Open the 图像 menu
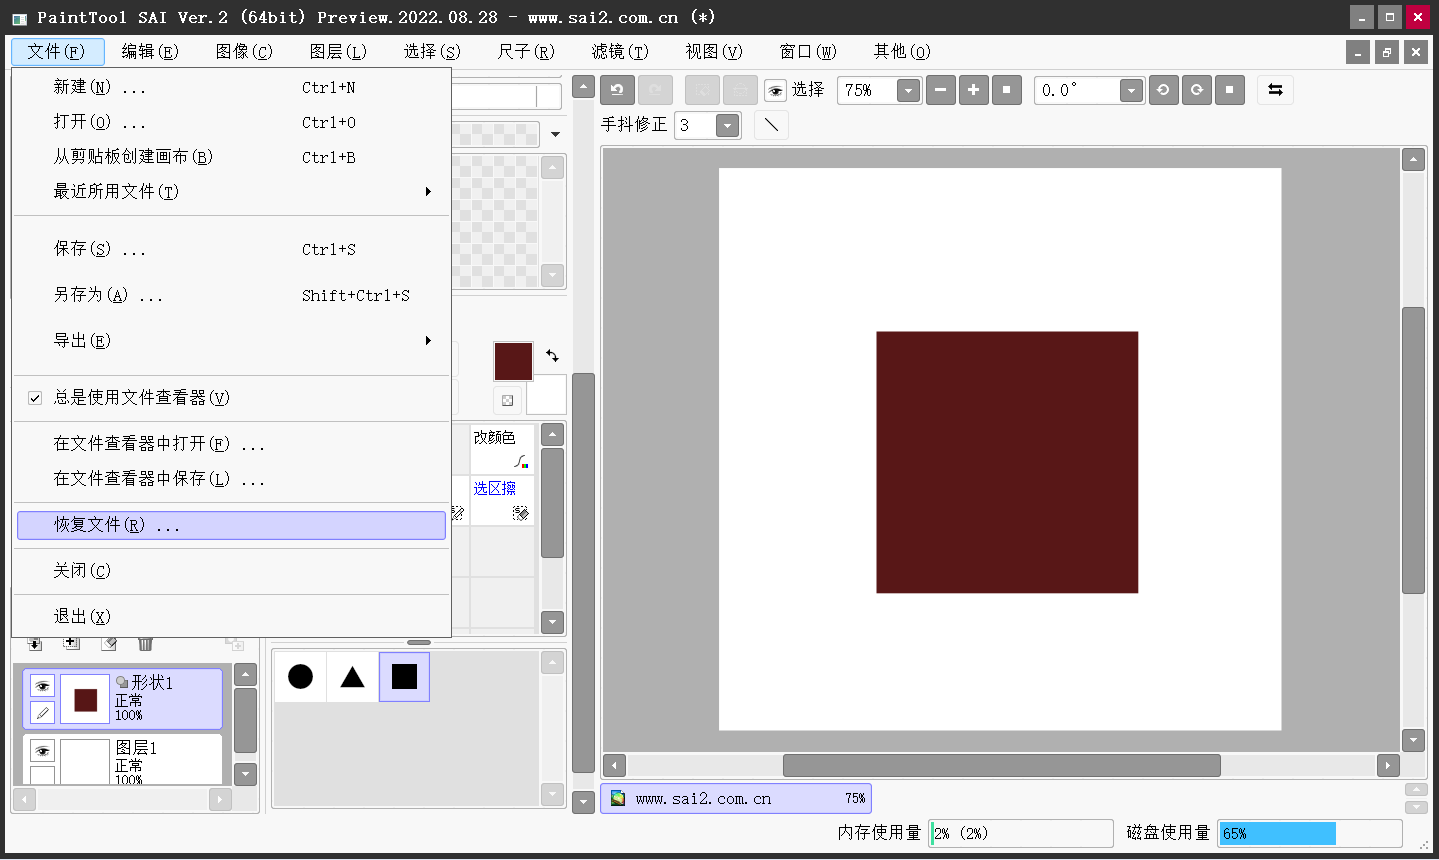The width and height of the screenshot is (1439, 860). (244, 52)
